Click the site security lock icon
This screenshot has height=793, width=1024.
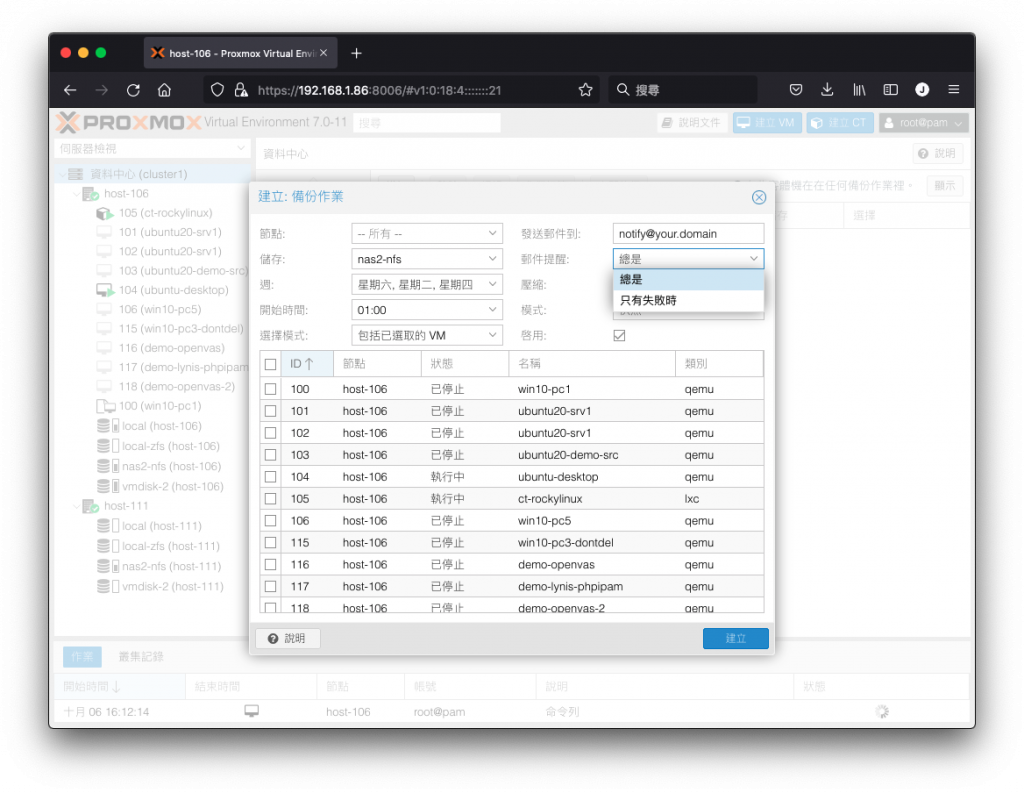coord(241,90)
